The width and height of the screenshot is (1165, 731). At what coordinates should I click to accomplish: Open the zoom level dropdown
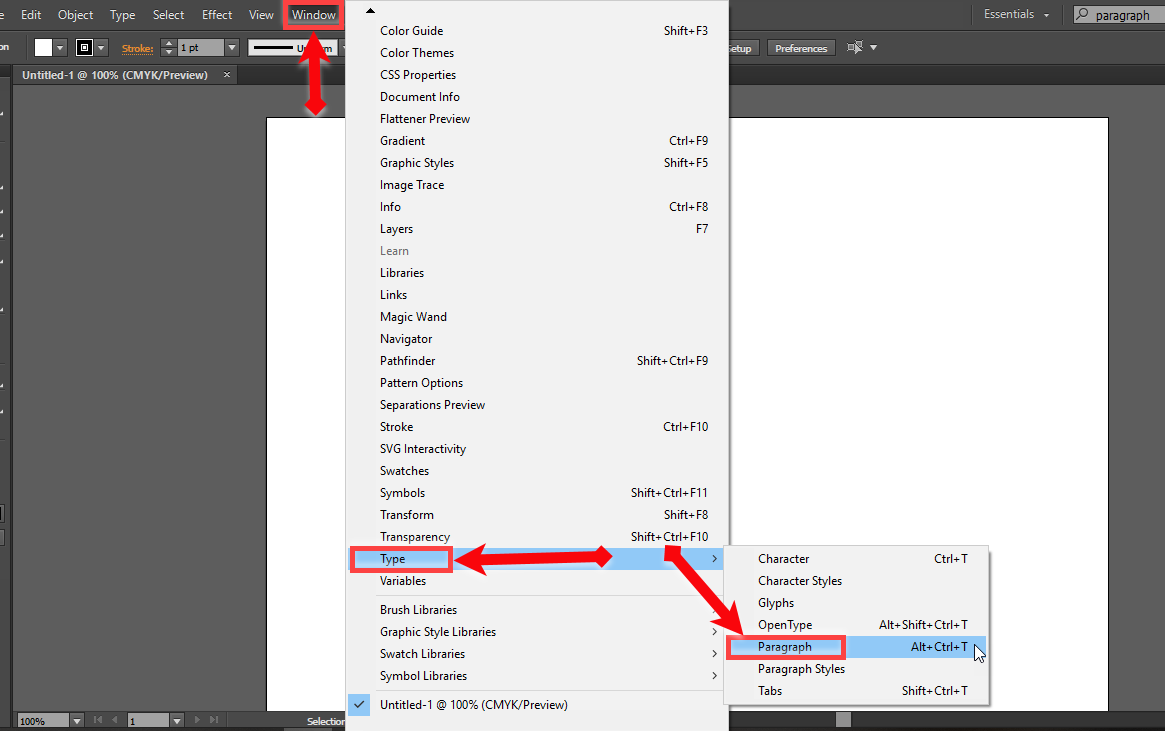(x=77, y=721)
